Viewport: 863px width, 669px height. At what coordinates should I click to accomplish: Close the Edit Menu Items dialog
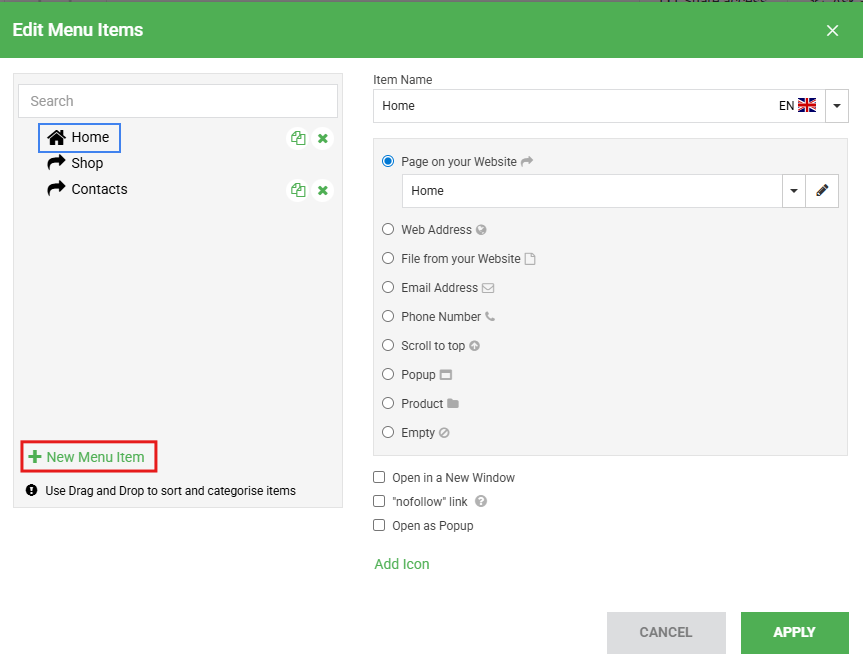click(832, 30)
